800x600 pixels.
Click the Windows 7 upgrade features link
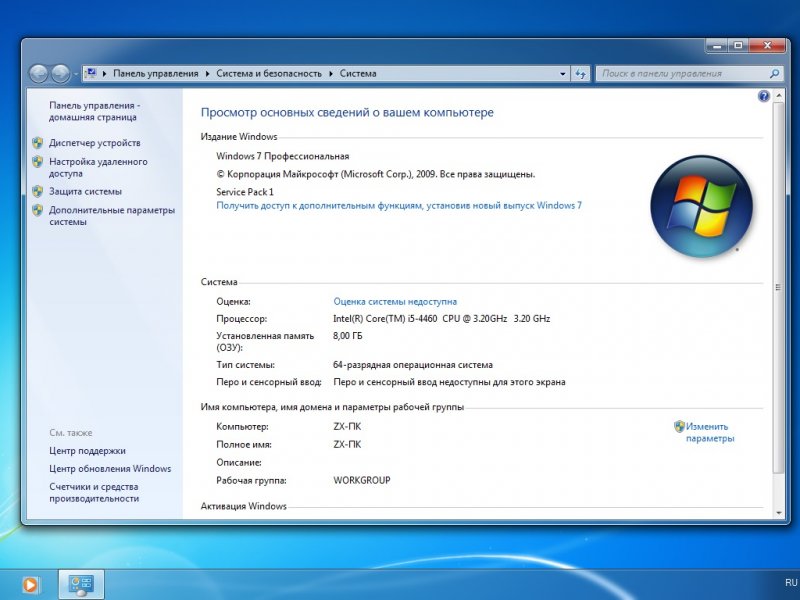coord(399,206)
